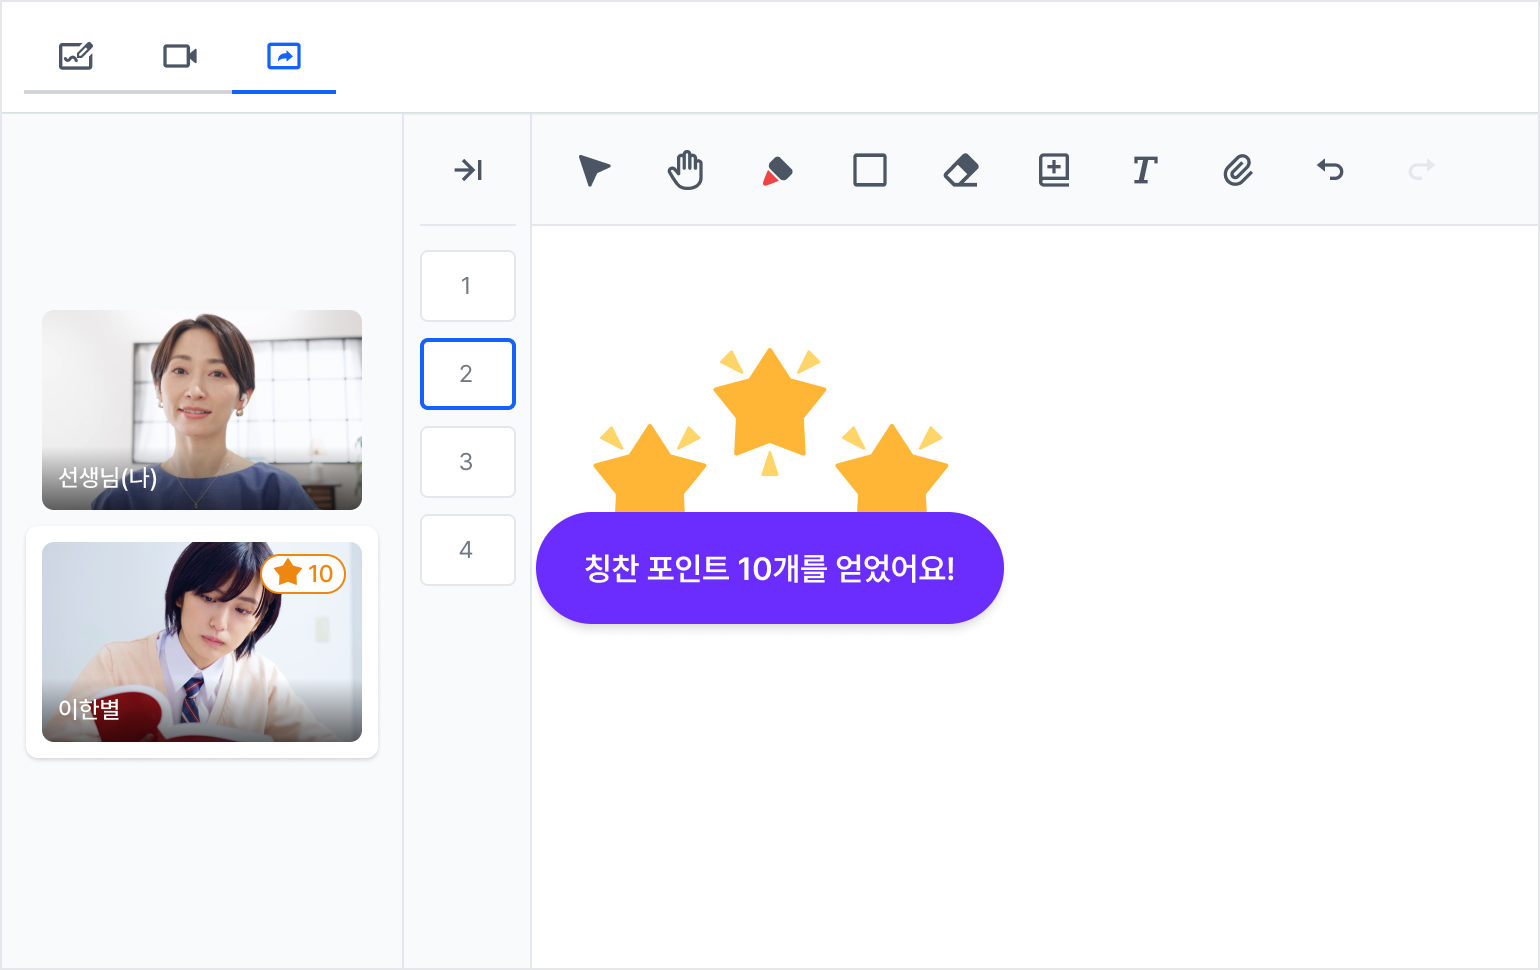Image resolution: width=1540 pixels, height=970 pixels.
Task: Click the 선생님(나) teacher video
Action: coord(202,410)
